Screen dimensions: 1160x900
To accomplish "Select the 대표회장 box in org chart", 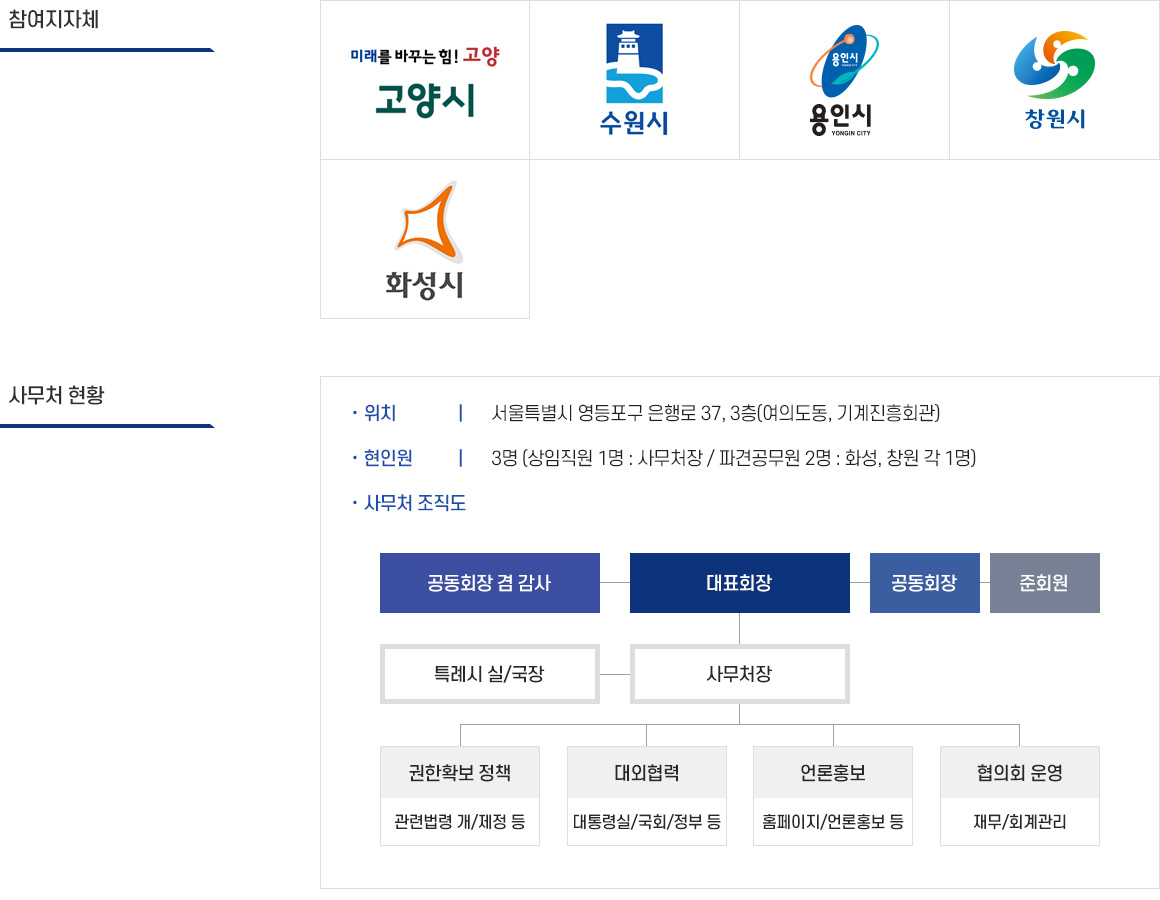I will pyautogui.click(x=740, y=583).
